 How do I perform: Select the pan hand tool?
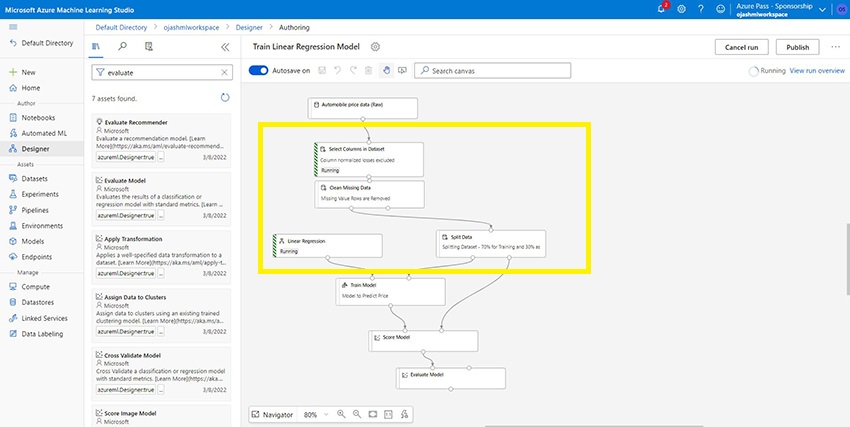386,70
